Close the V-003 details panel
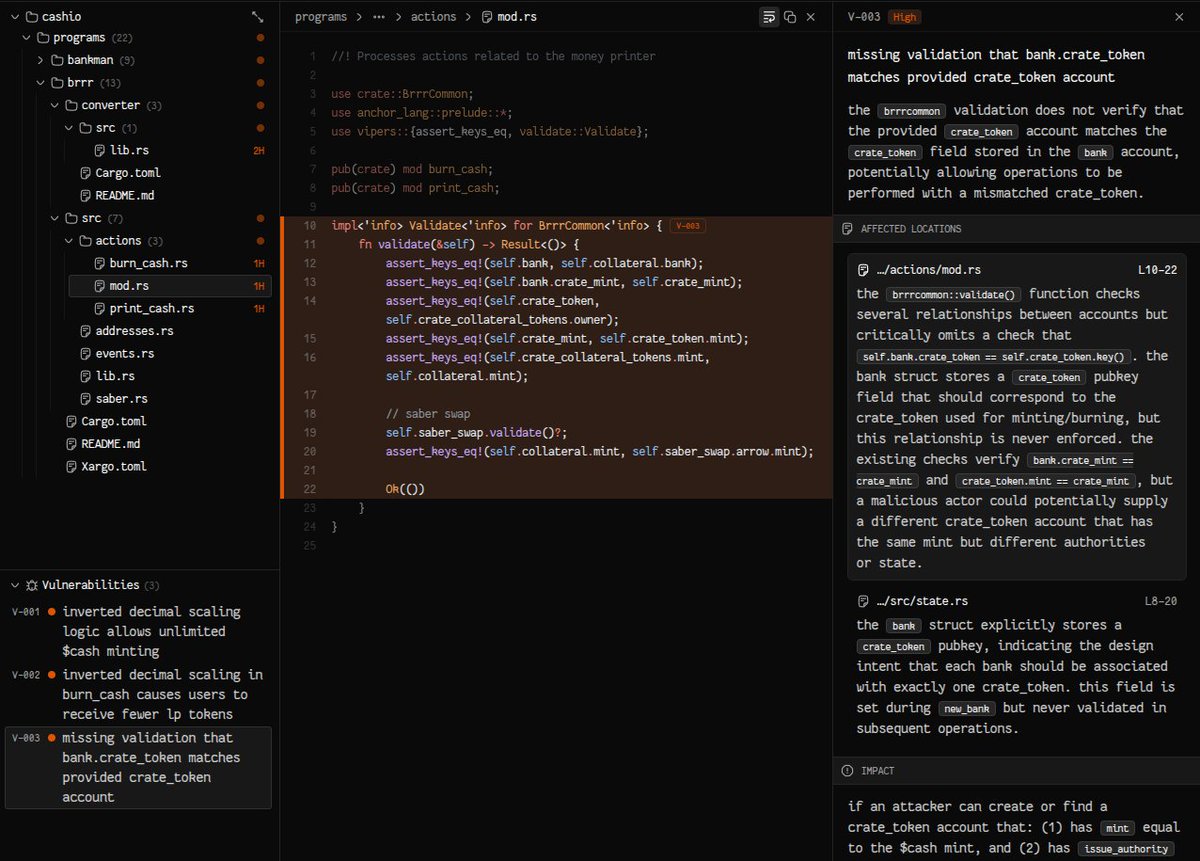This screenshot has height=861, width=1200. [x=1180, y=17]
